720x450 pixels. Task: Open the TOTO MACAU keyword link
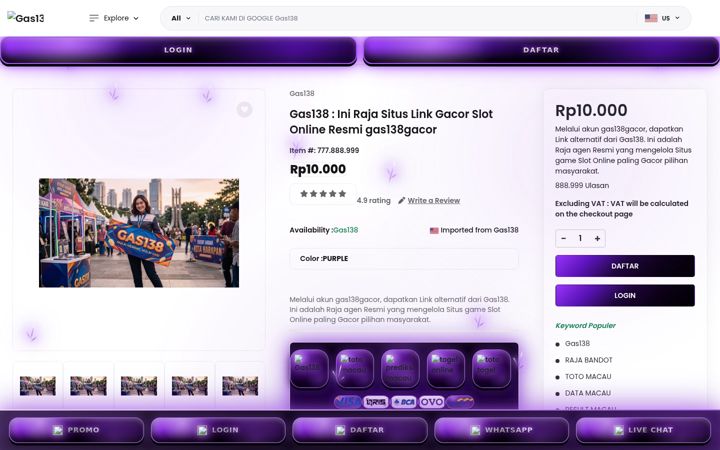588,377
